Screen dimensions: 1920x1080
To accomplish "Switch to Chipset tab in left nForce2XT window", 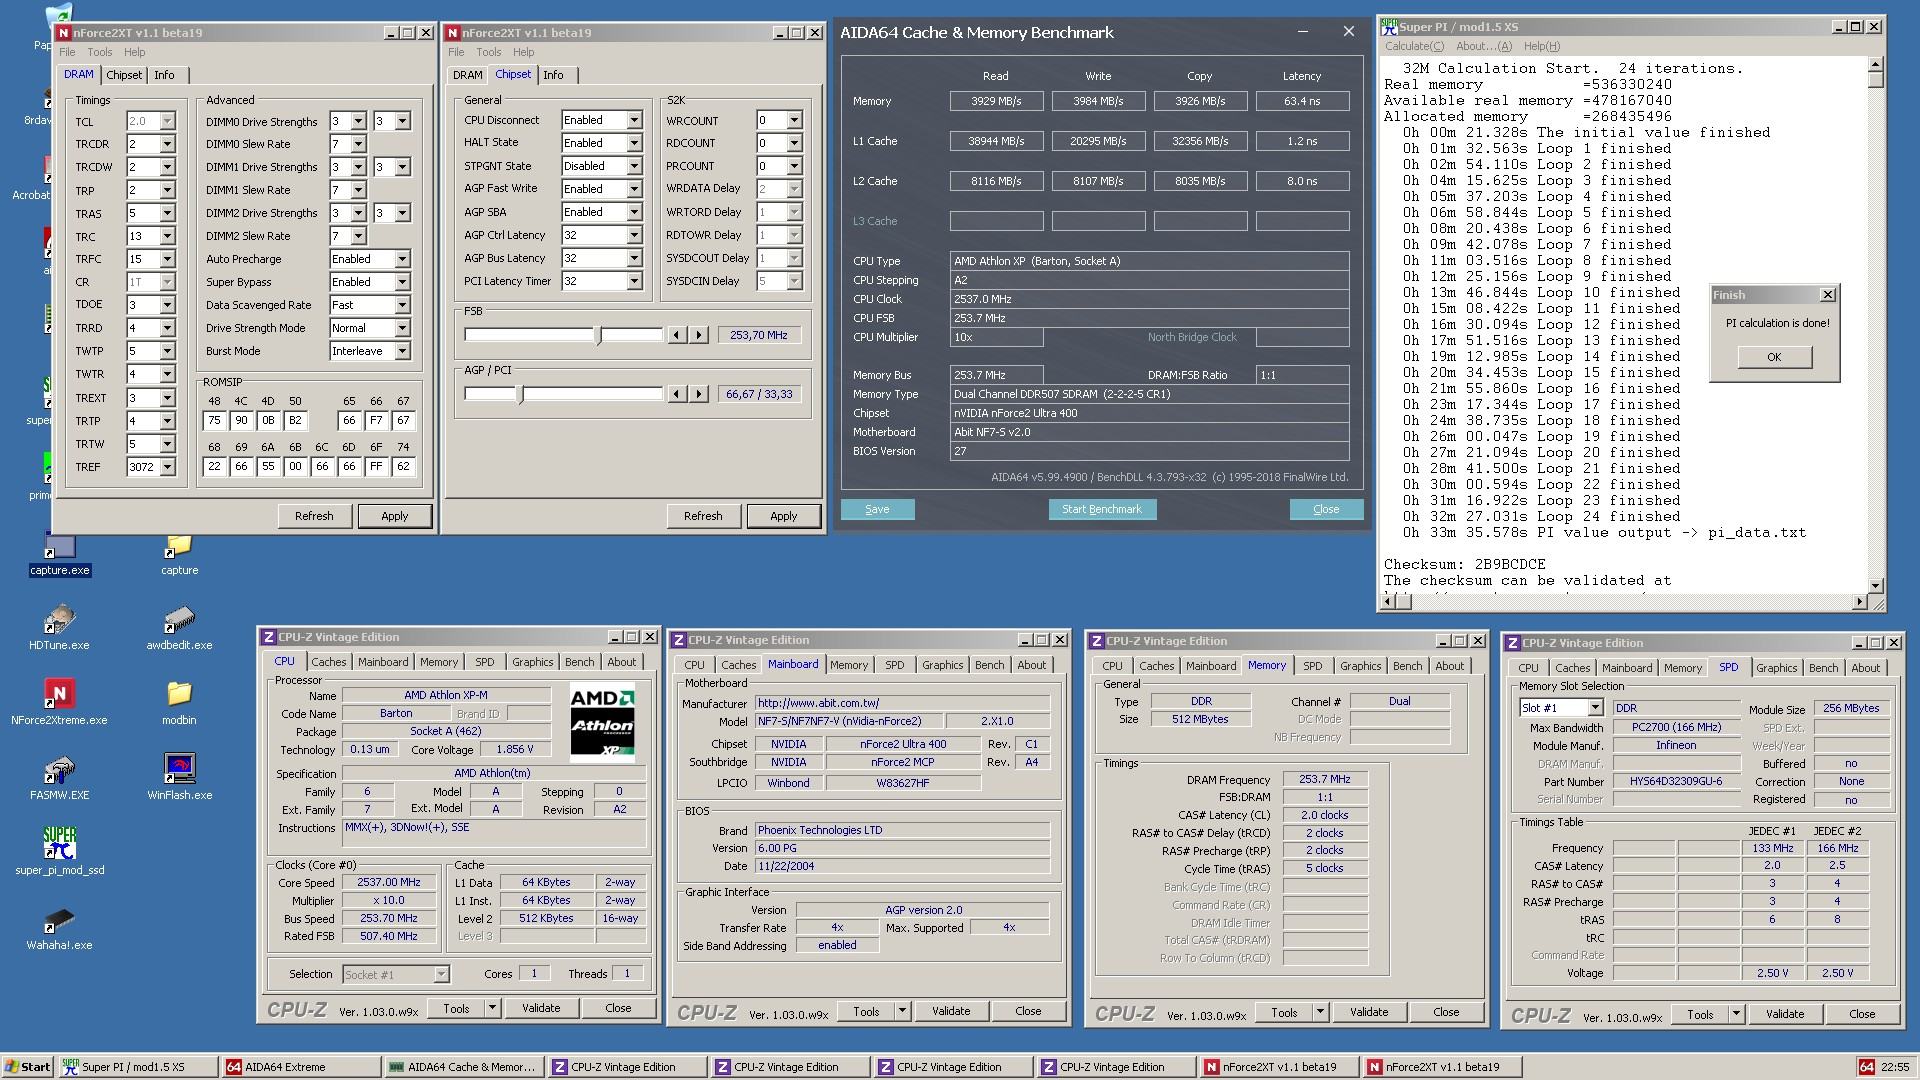I will click(124, 75).
